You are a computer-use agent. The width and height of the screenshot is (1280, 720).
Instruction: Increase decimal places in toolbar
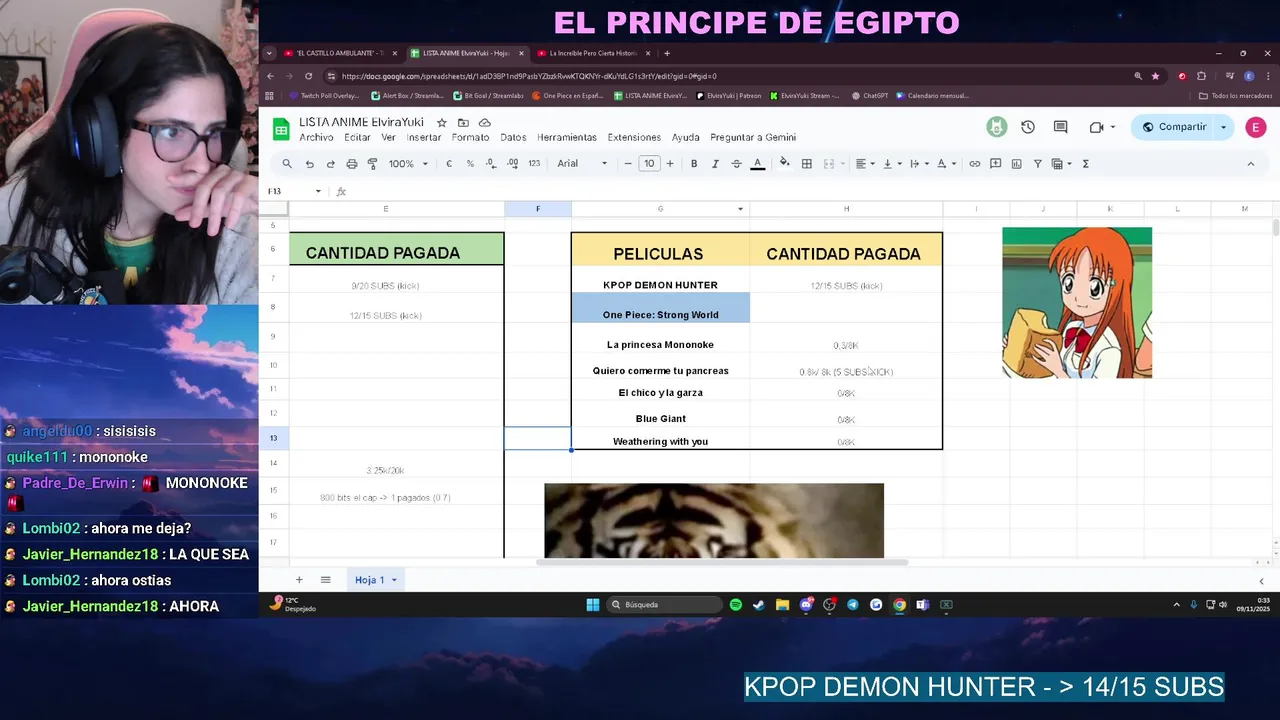[x=512, y=164]
